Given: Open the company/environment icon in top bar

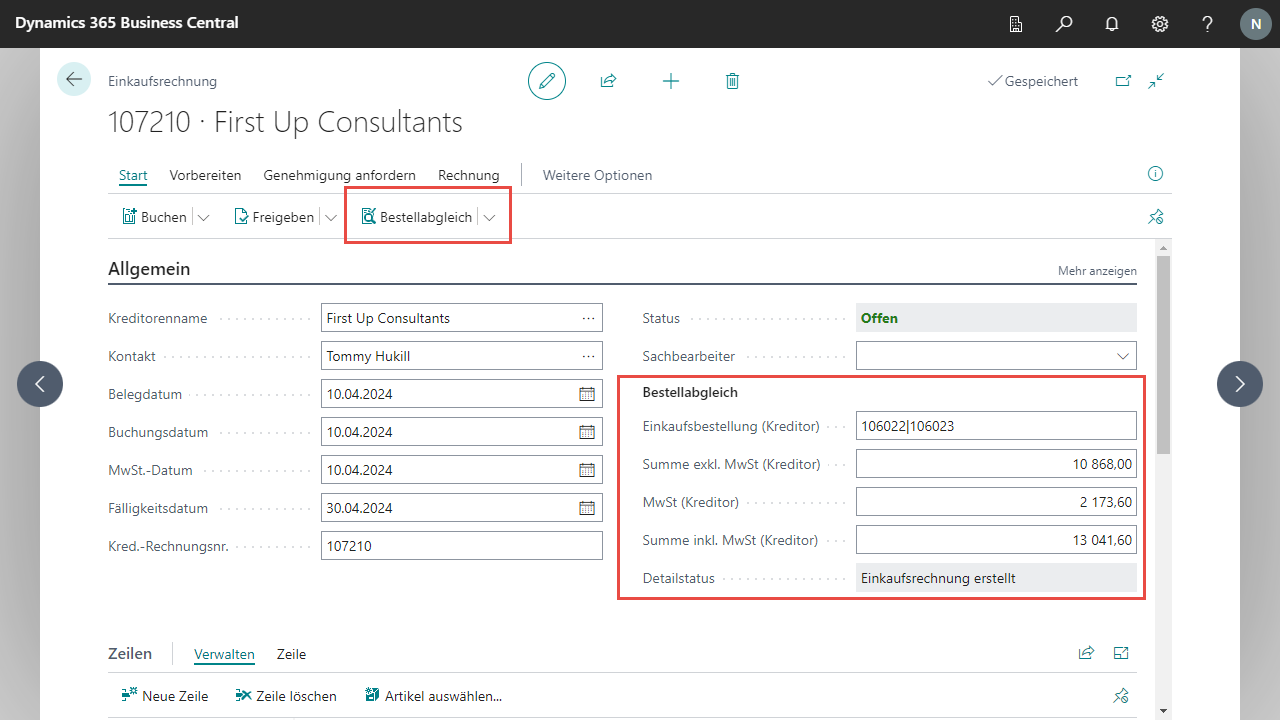Looking at the screenshot, I should tap(1016, 24).
